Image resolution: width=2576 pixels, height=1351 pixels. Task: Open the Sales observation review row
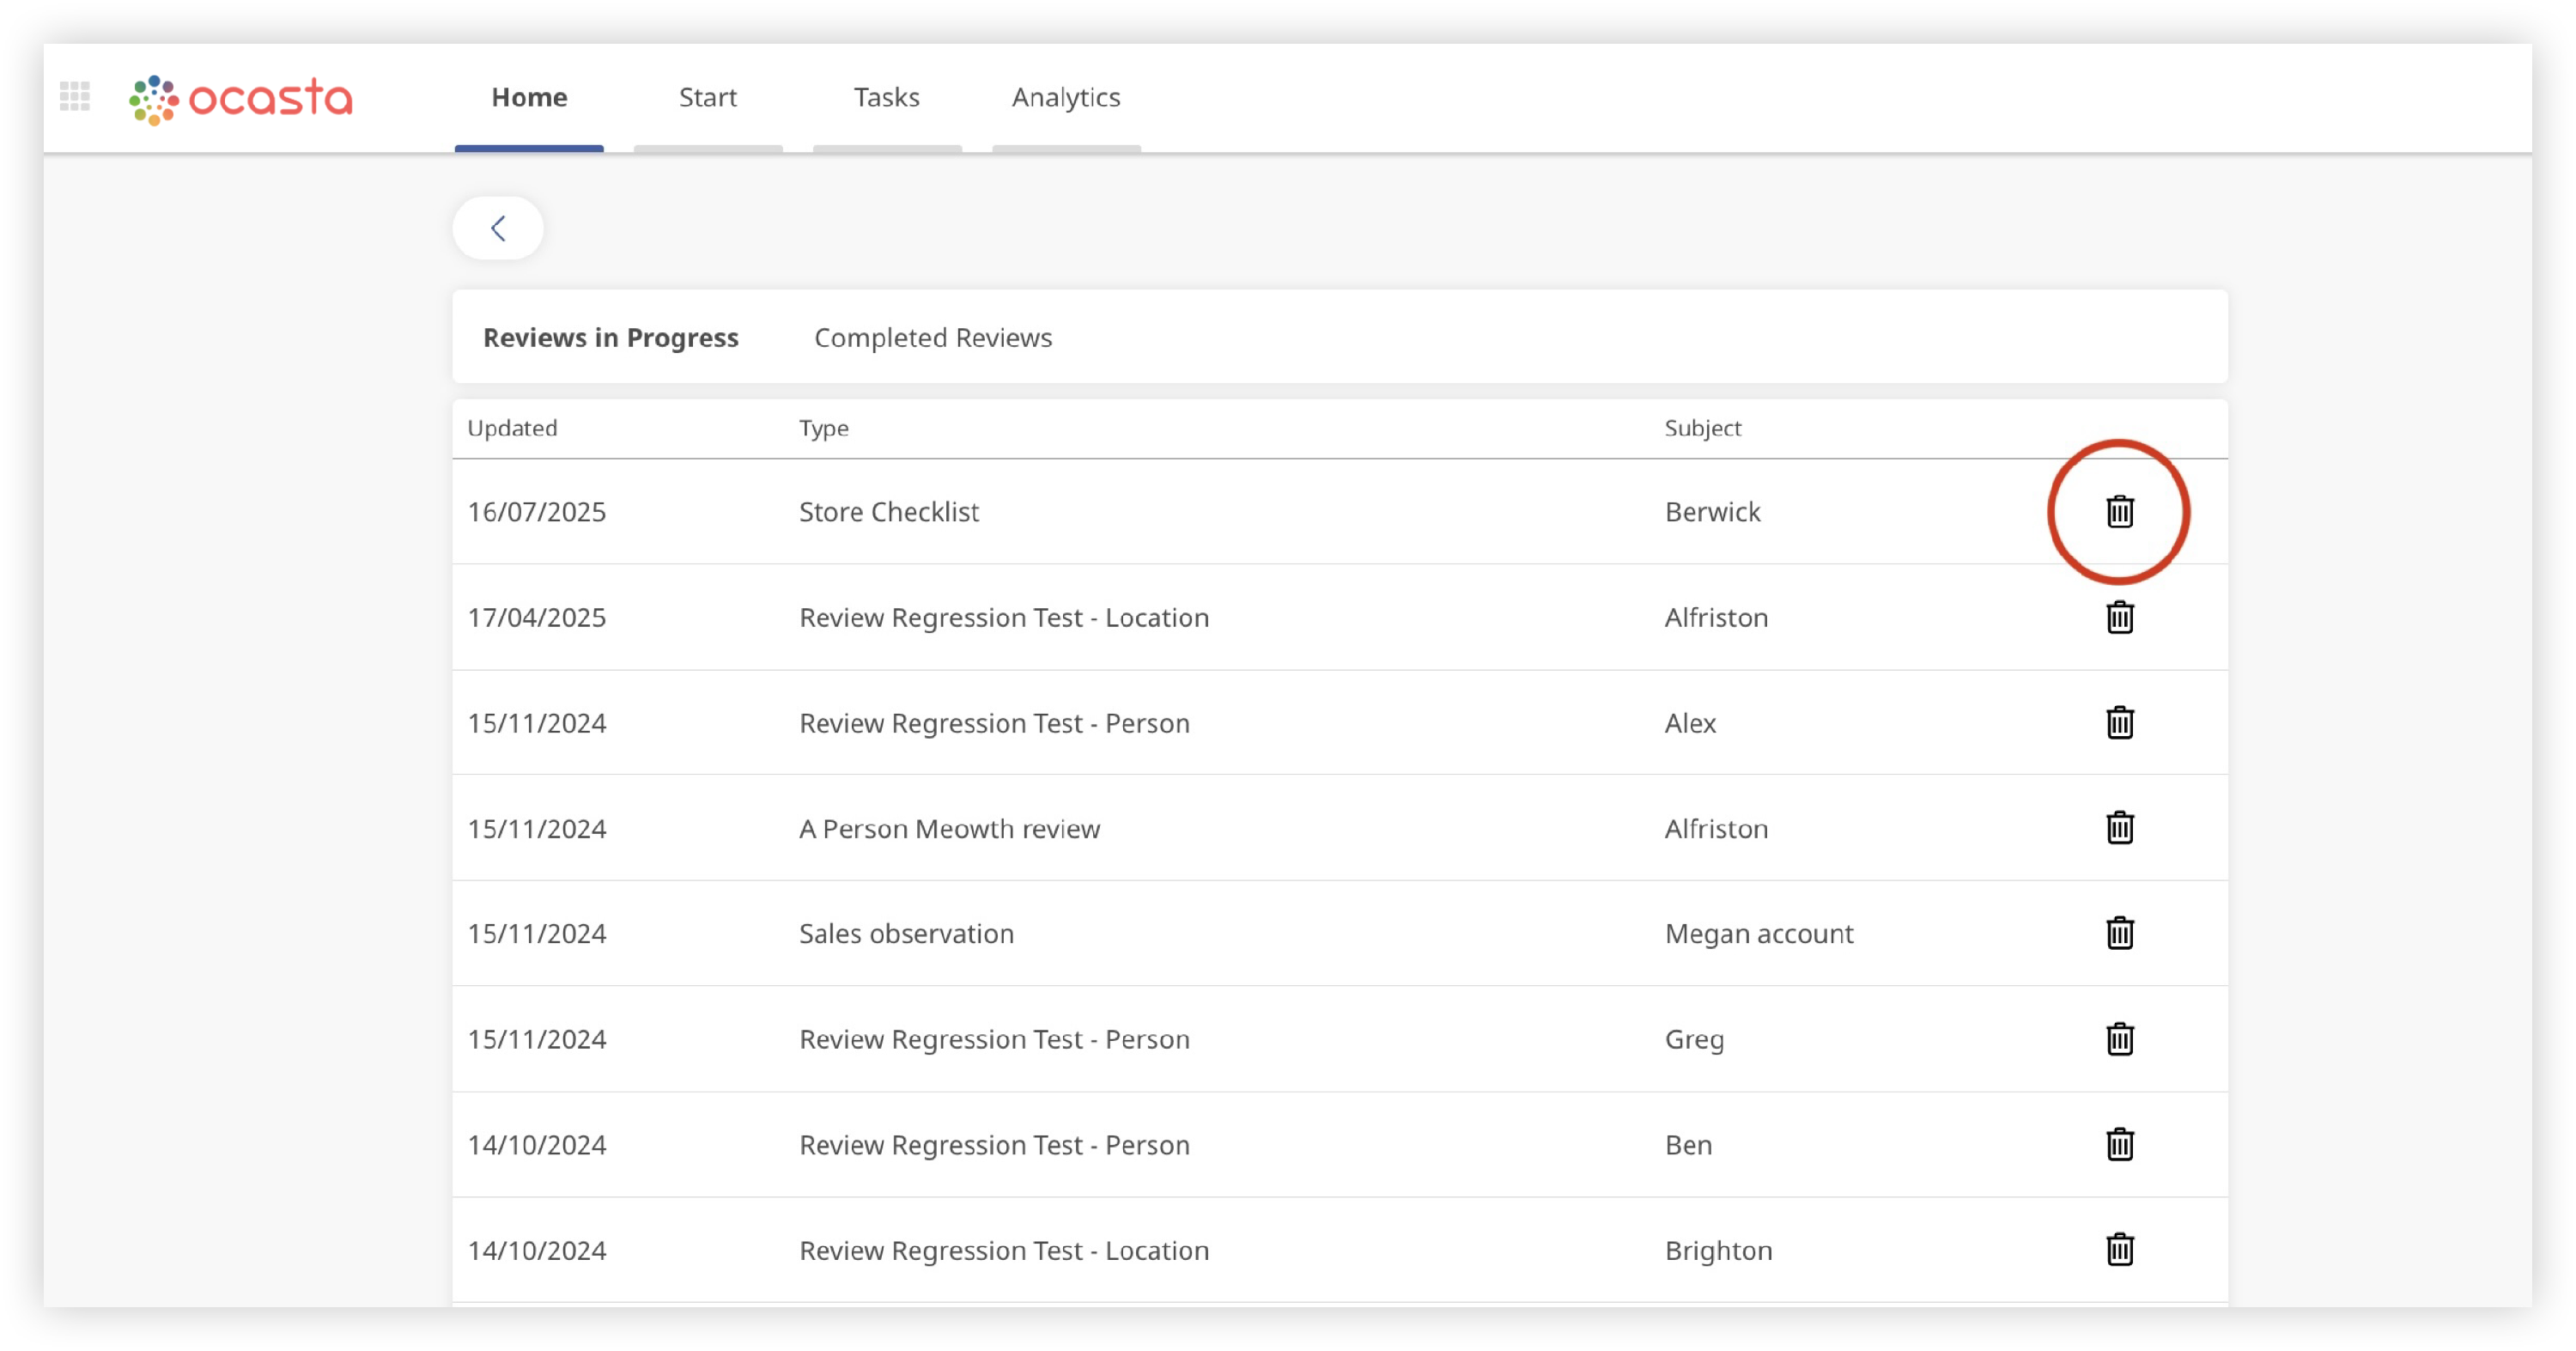point(906,934)
